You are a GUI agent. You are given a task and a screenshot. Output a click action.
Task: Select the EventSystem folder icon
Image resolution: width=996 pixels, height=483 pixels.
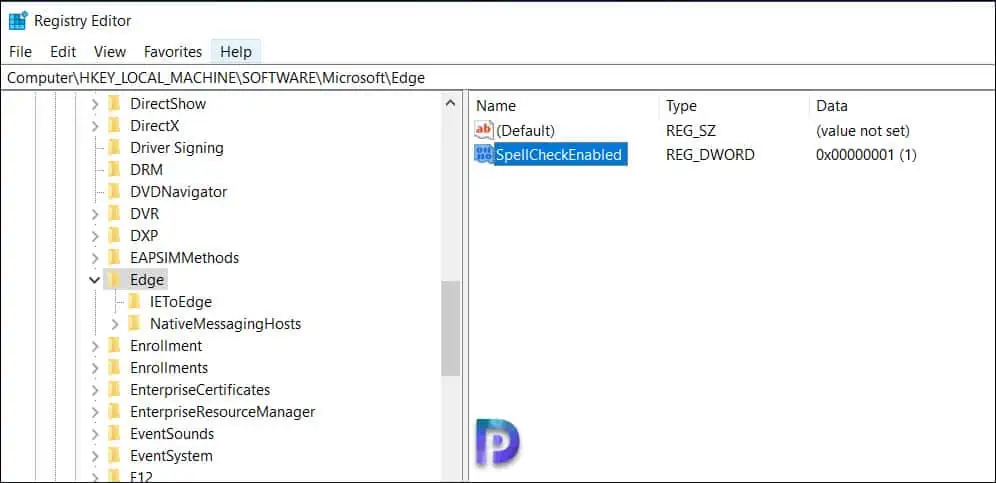point(114,456)
